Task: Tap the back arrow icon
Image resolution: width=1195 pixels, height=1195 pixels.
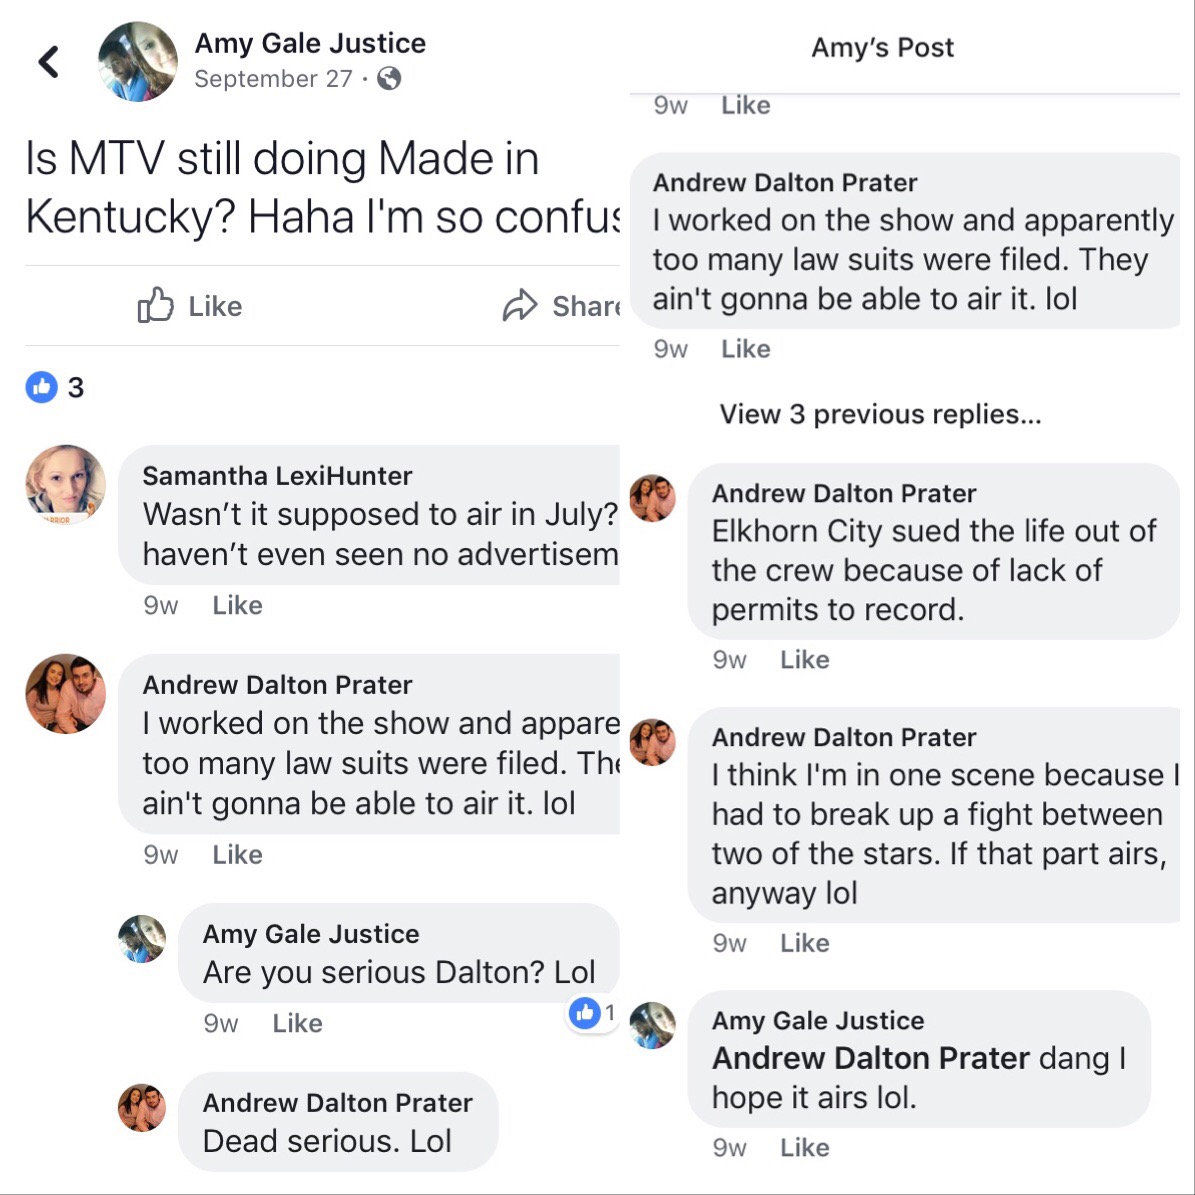Action: (49, 62)
